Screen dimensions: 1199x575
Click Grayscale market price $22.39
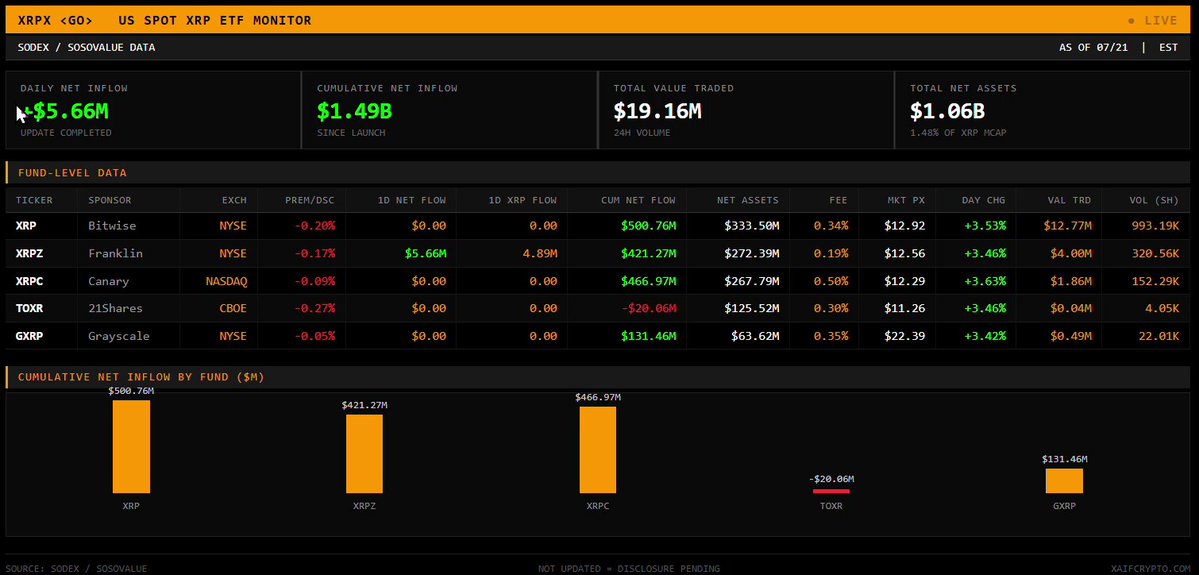tap(905, 336)
